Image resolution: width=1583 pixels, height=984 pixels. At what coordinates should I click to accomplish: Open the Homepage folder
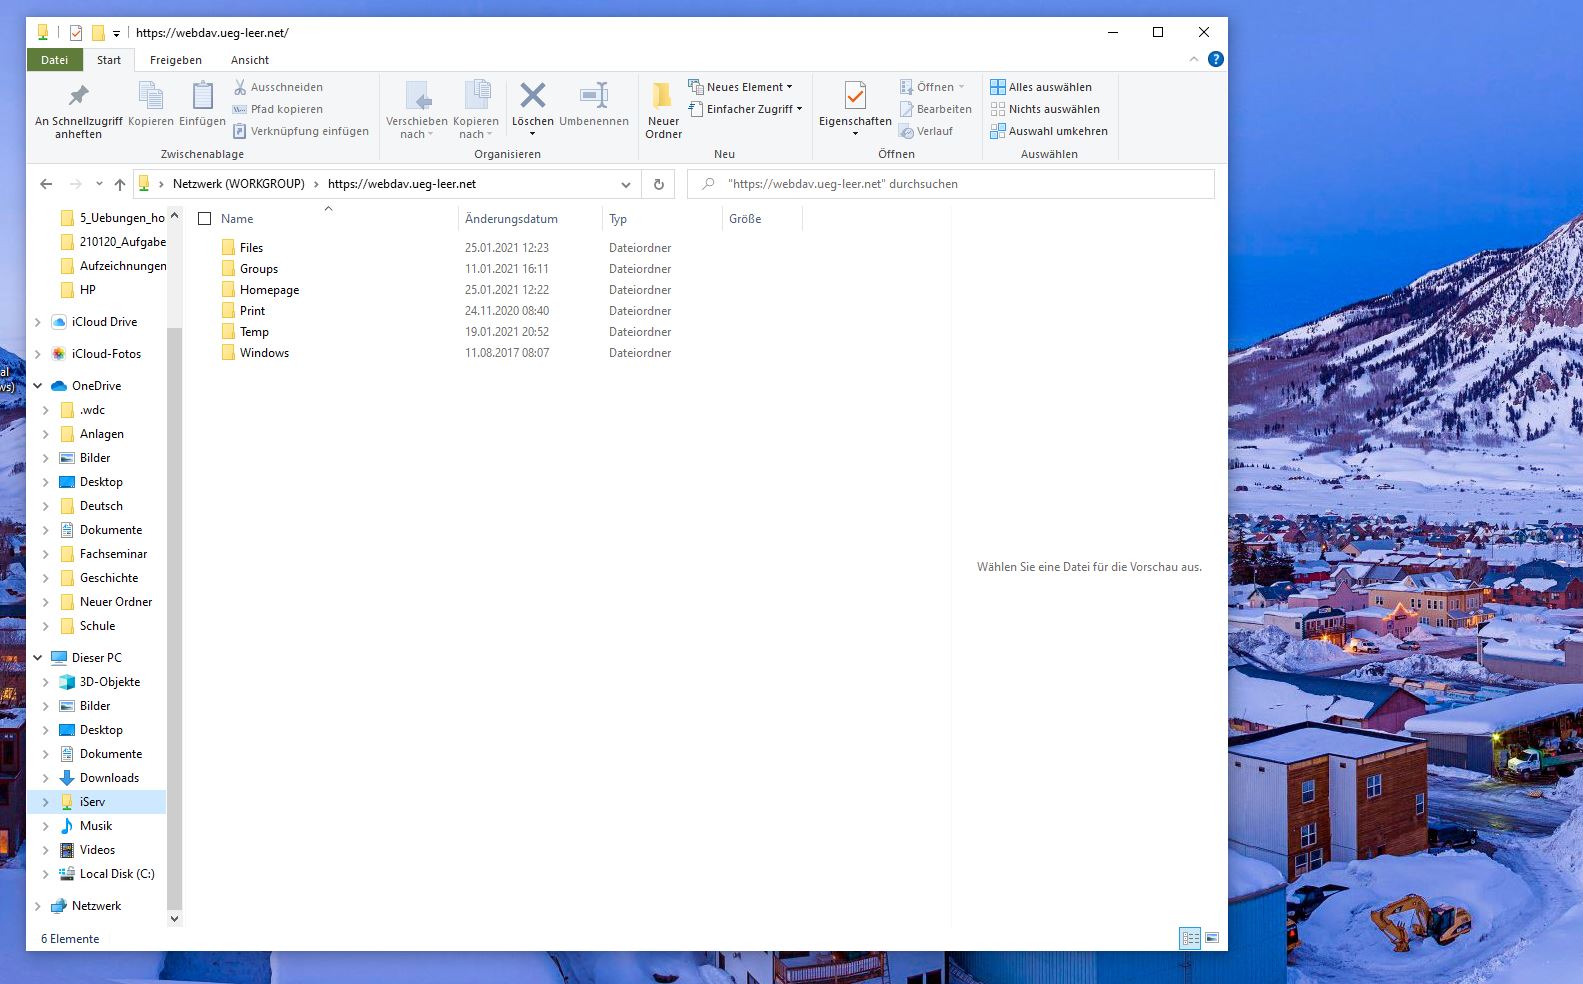(x=269, y=290)
